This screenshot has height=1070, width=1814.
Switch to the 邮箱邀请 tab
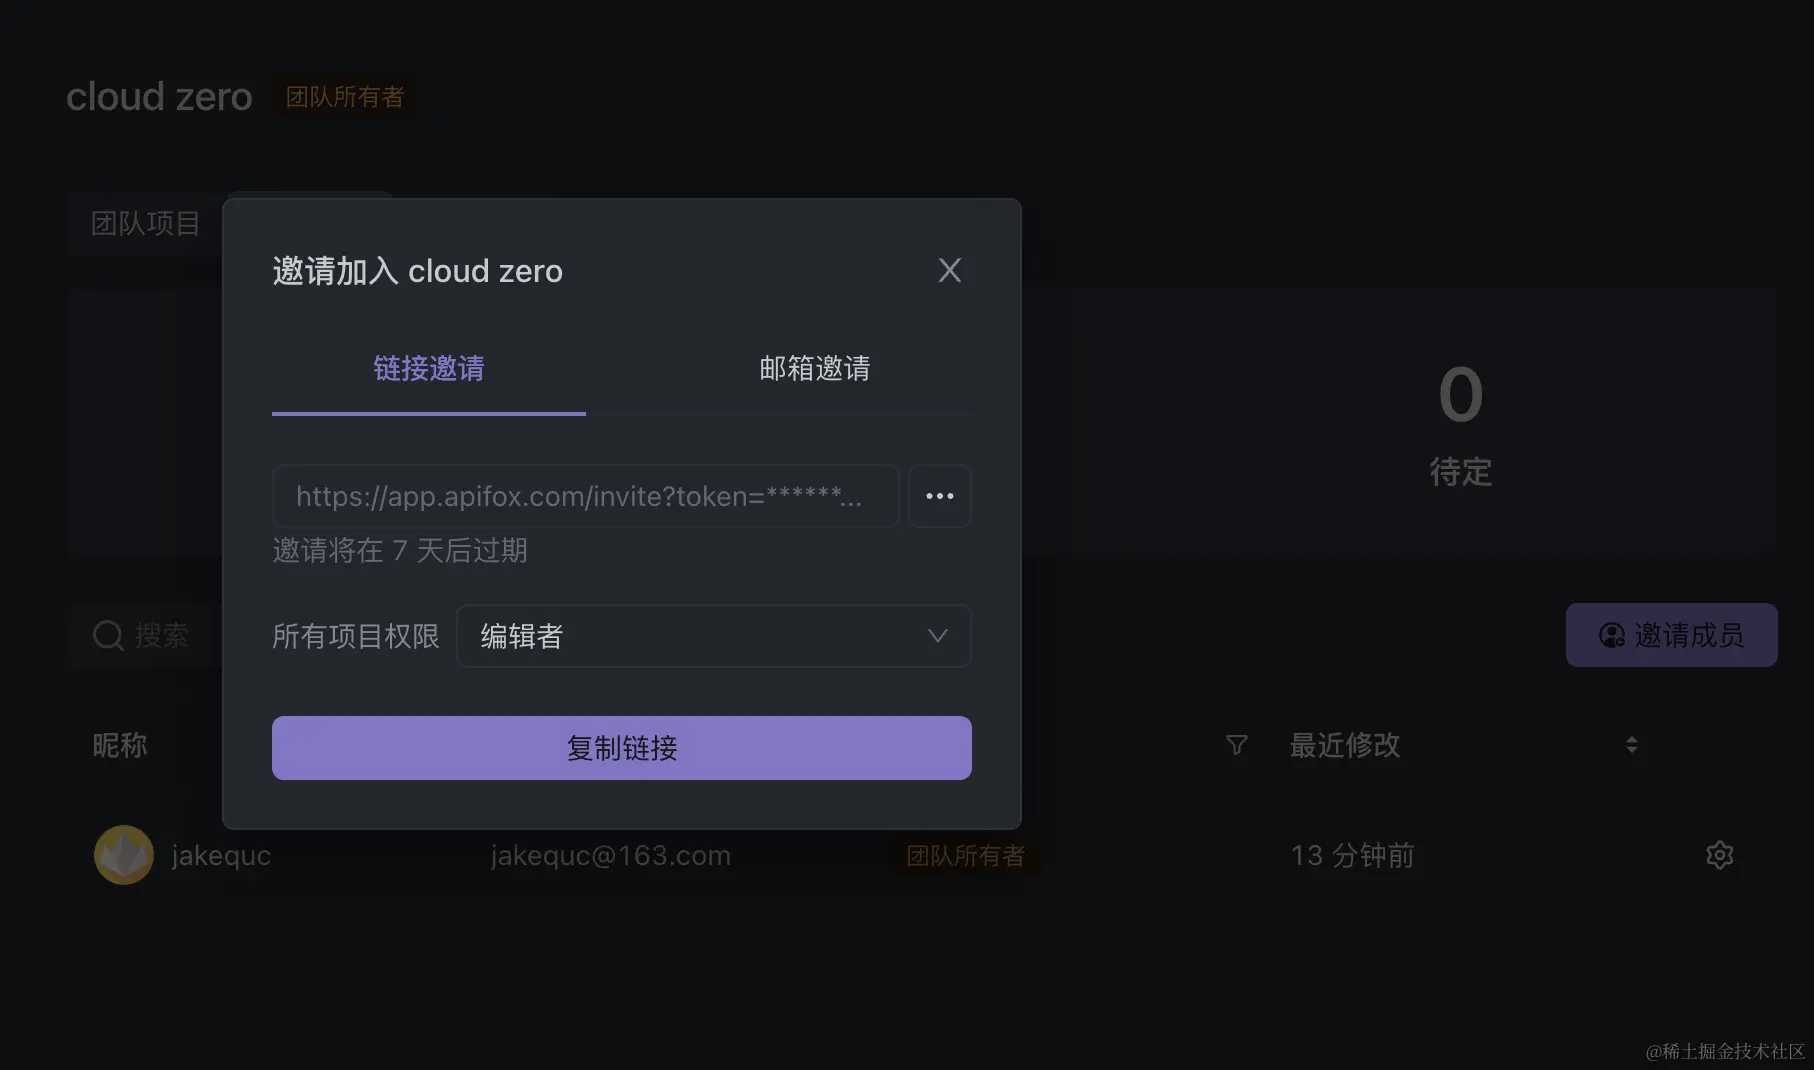click(x=814, y=368)
